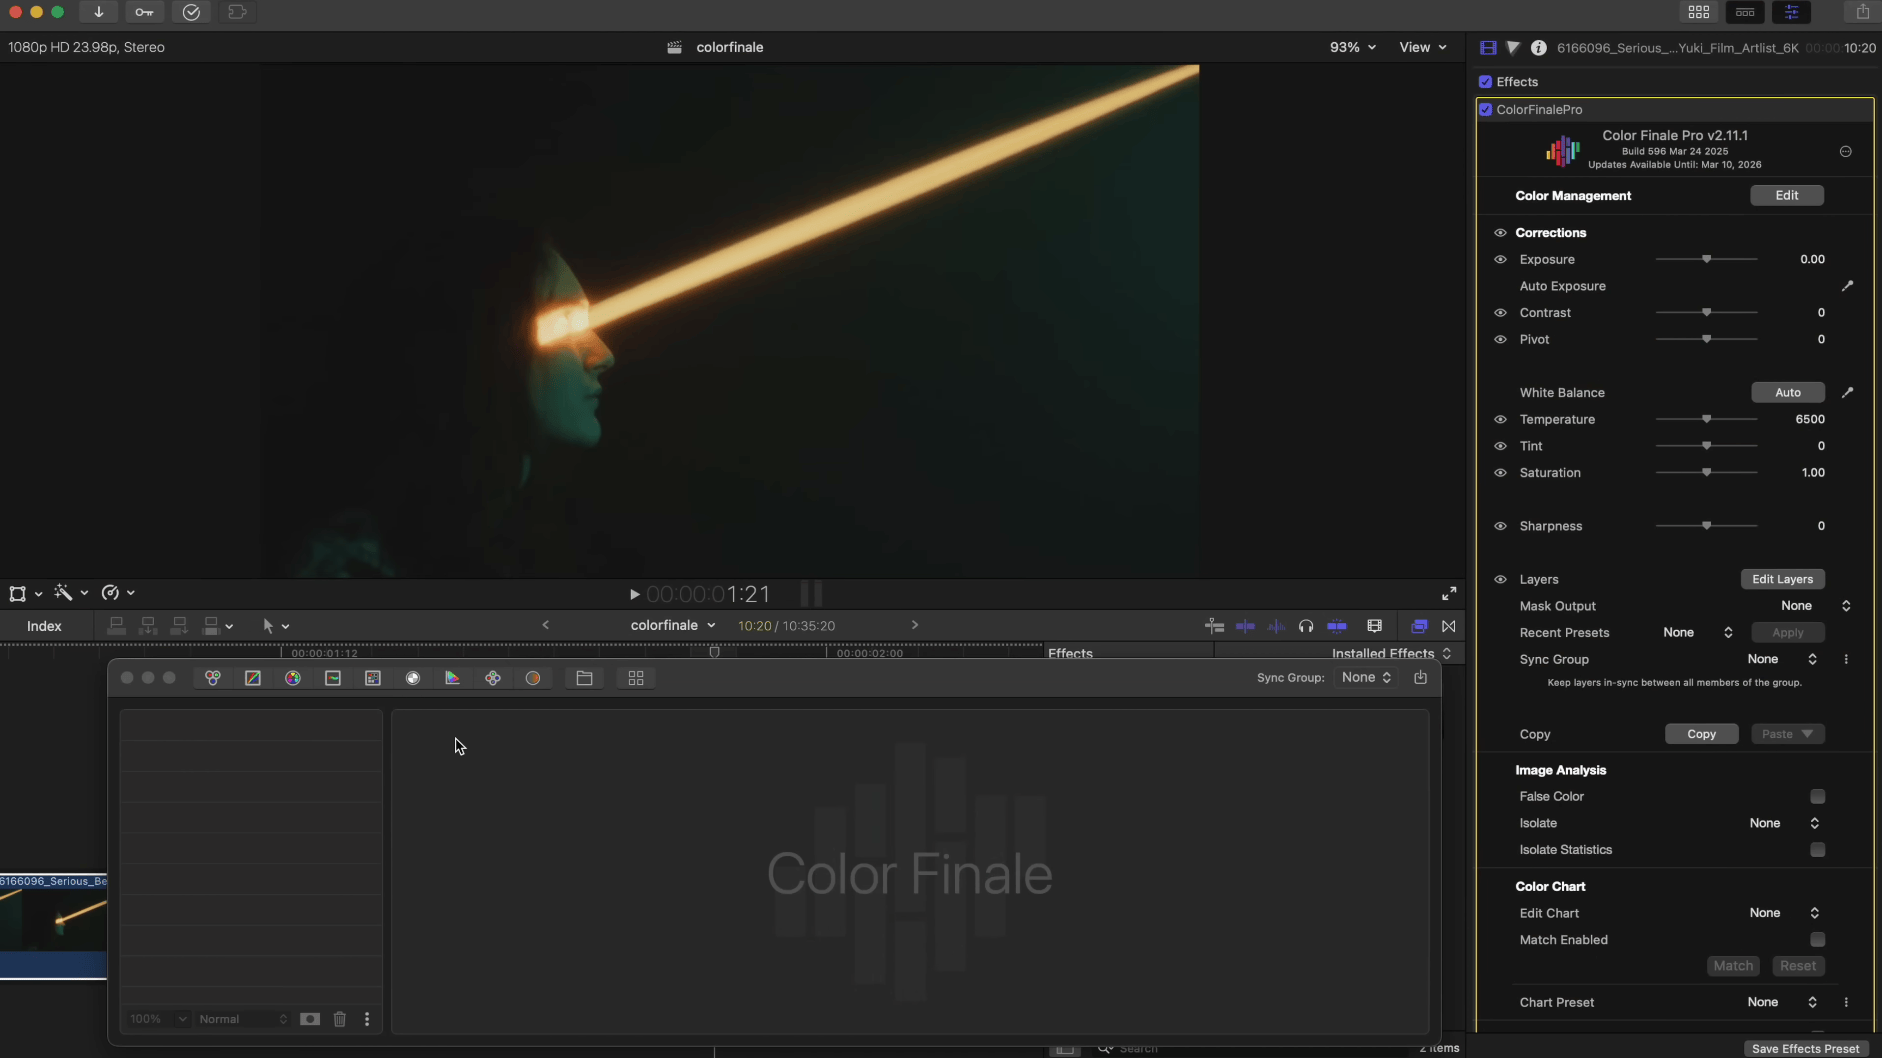
Task: Toggle snapping icon in timeline toolbar
Action: (x=1337, y=626)
